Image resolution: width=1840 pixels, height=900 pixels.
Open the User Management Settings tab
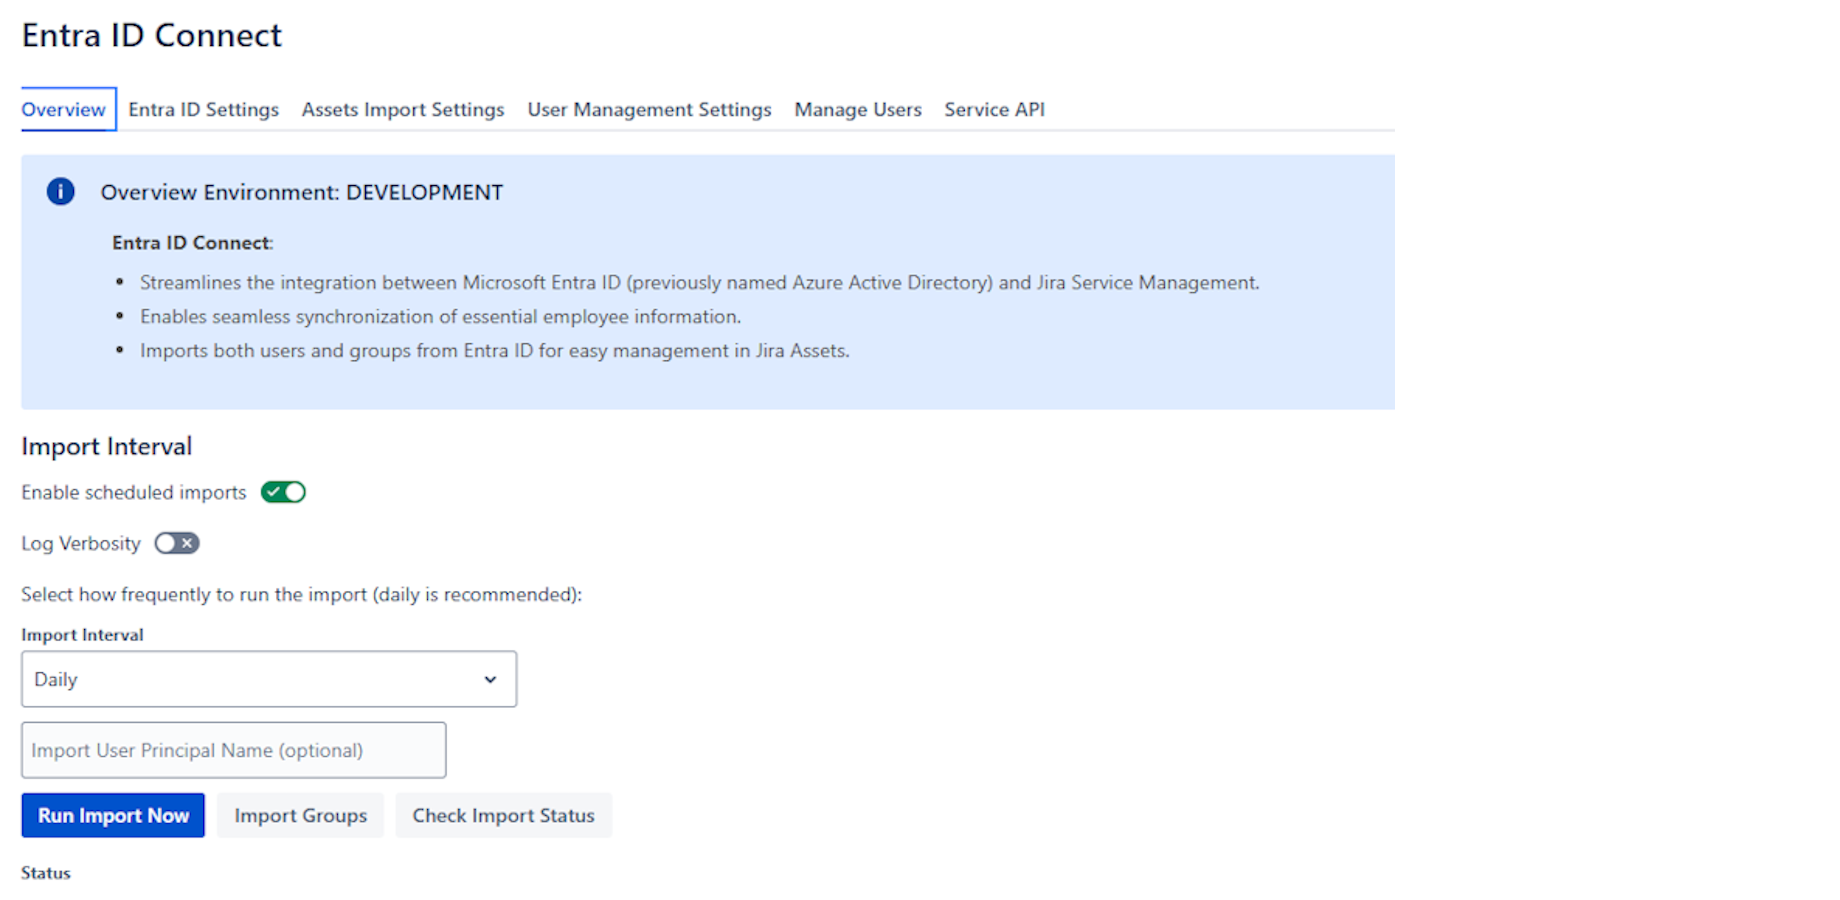pyautogui.click(x=650, y=109)
